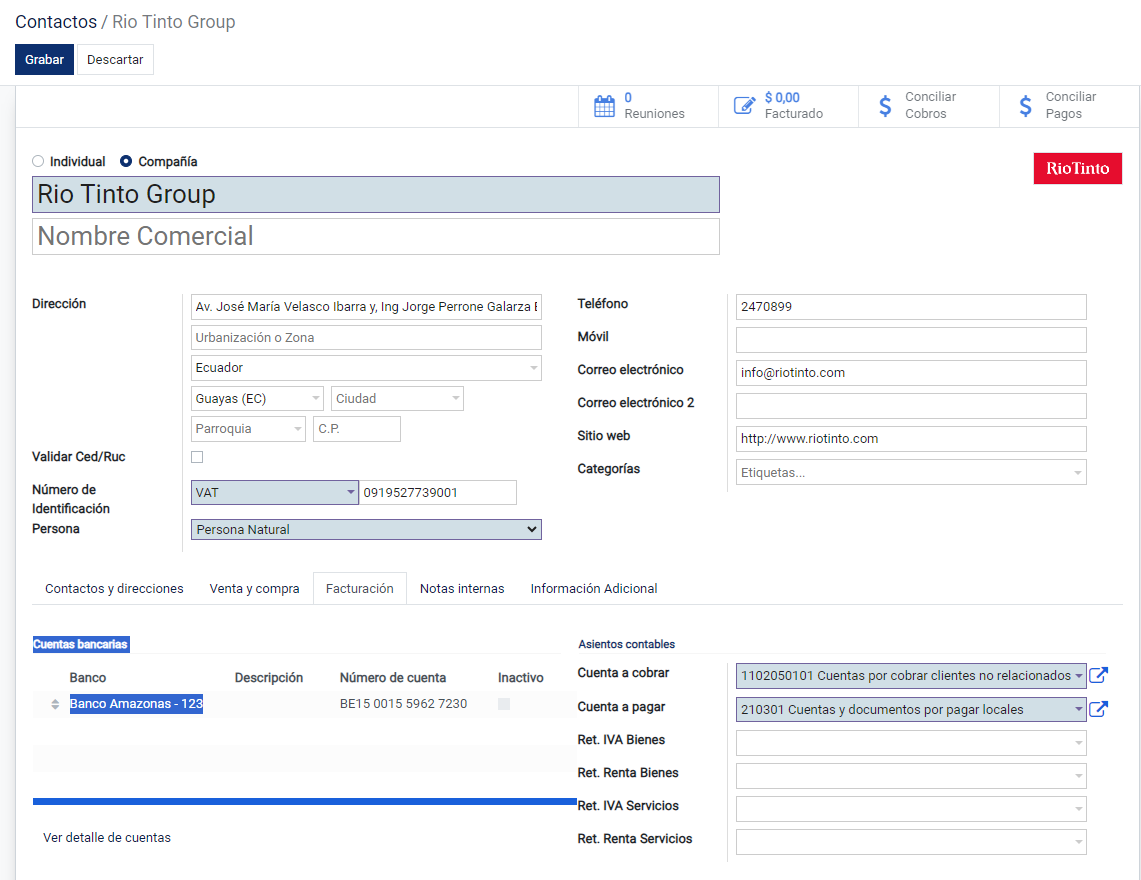Viewport: 1141px width, 880px height.
Task: Click the Descripción column header
Action: pyautogui.click(x=269, y=678)
